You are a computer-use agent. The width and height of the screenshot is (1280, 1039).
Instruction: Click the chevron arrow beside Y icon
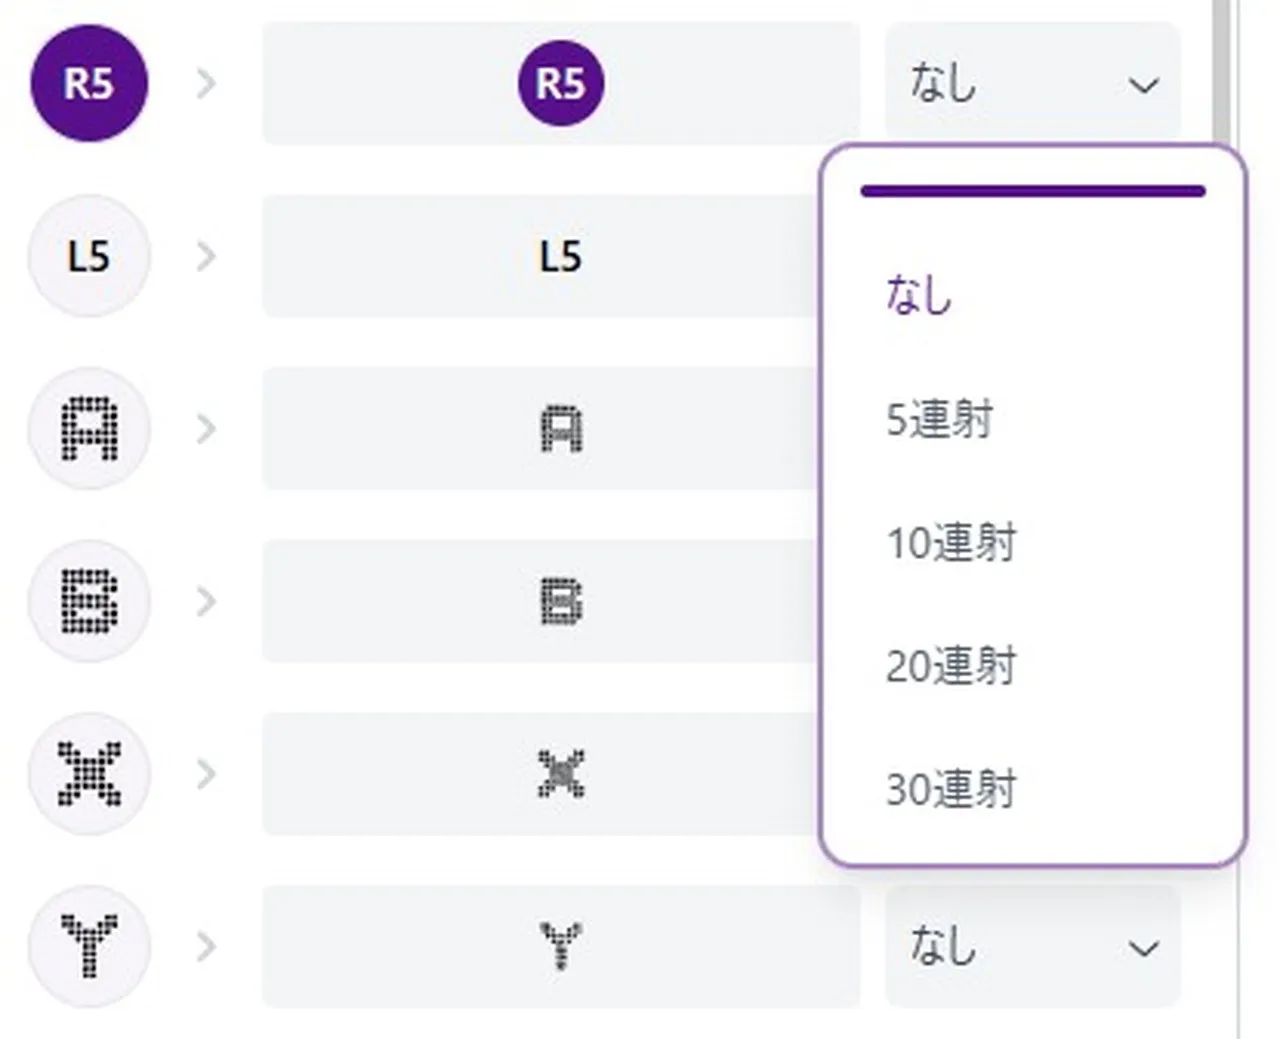tap(206, 946)
